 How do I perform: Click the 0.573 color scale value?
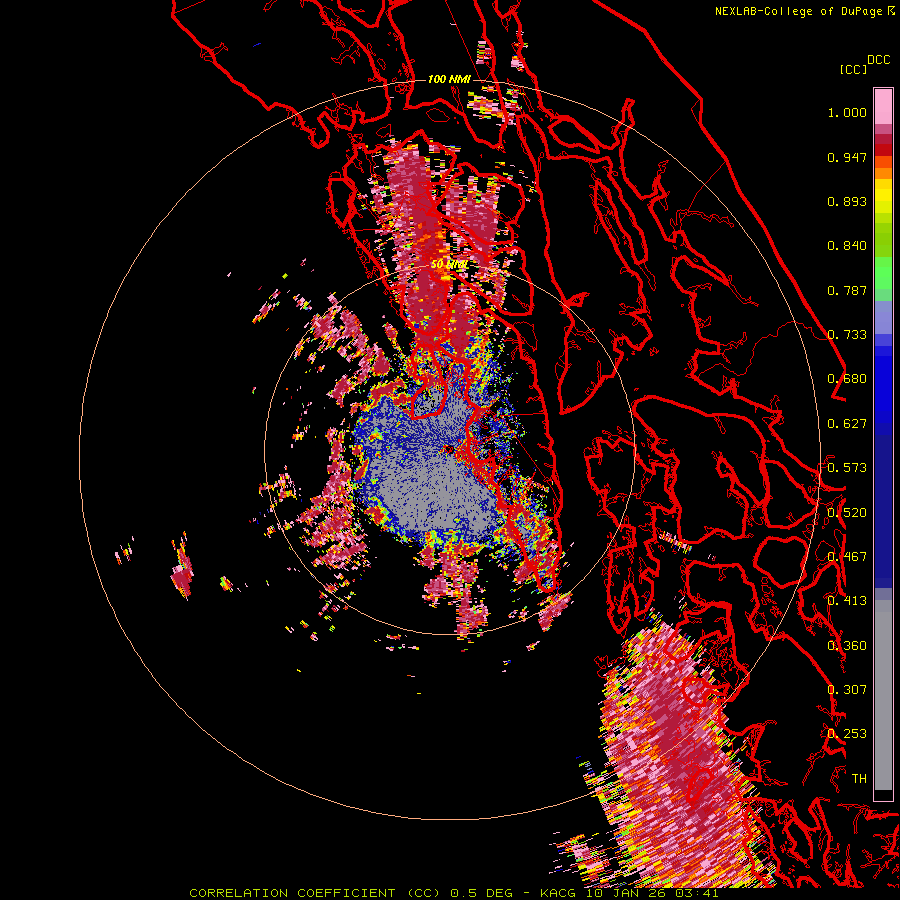847,468
